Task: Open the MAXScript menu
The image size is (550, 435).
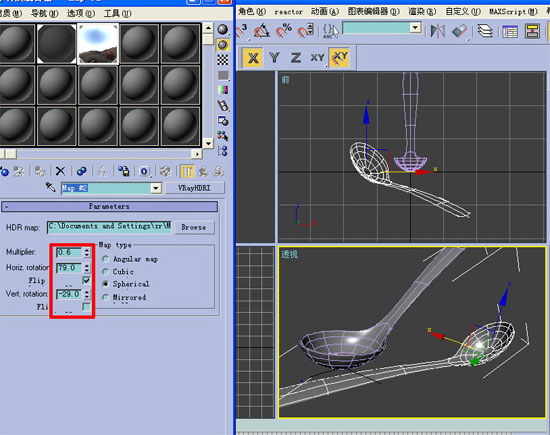Action: tap(513, 12)
